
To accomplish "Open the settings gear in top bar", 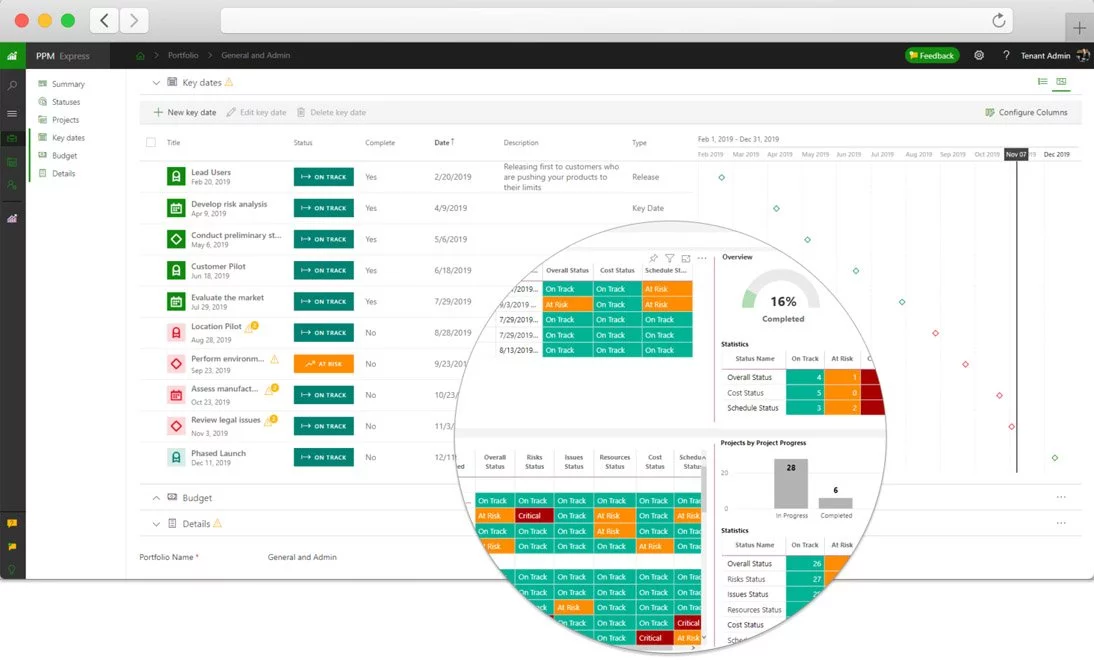I will click(979, 55).
